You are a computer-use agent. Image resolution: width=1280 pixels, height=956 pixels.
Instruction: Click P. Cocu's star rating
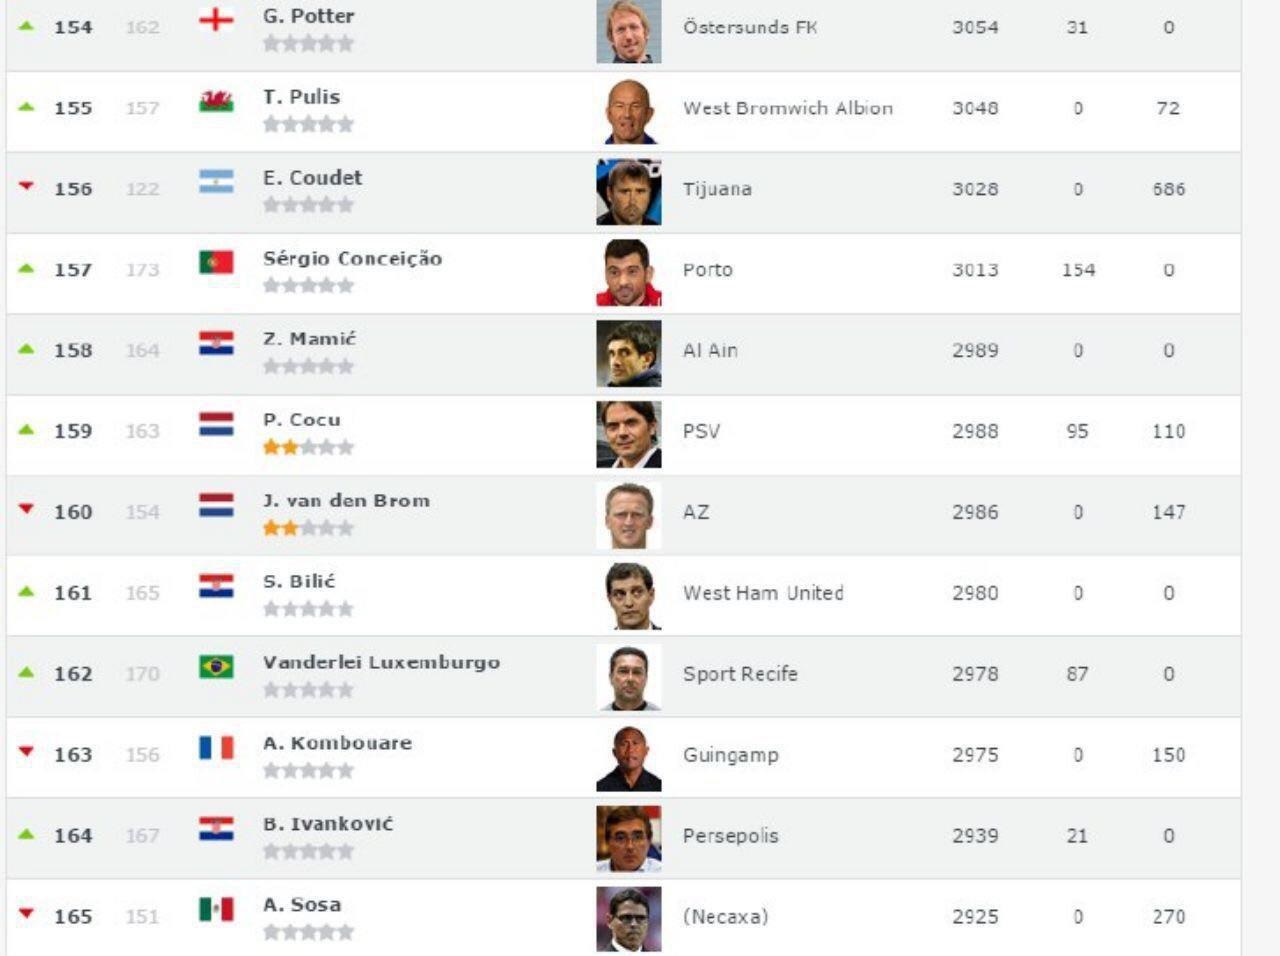coord(308,447)
